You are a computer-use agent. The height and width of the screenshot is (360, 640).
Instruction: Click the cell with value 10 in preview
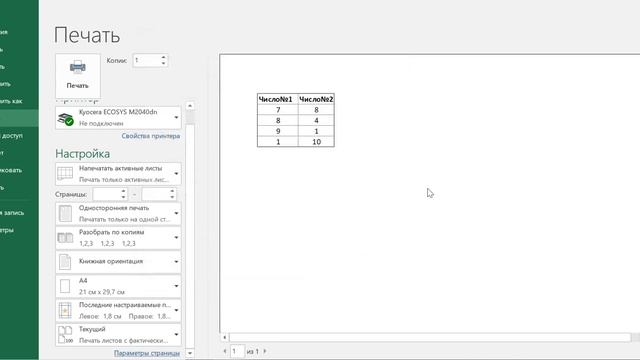click(x=316, y=142)
